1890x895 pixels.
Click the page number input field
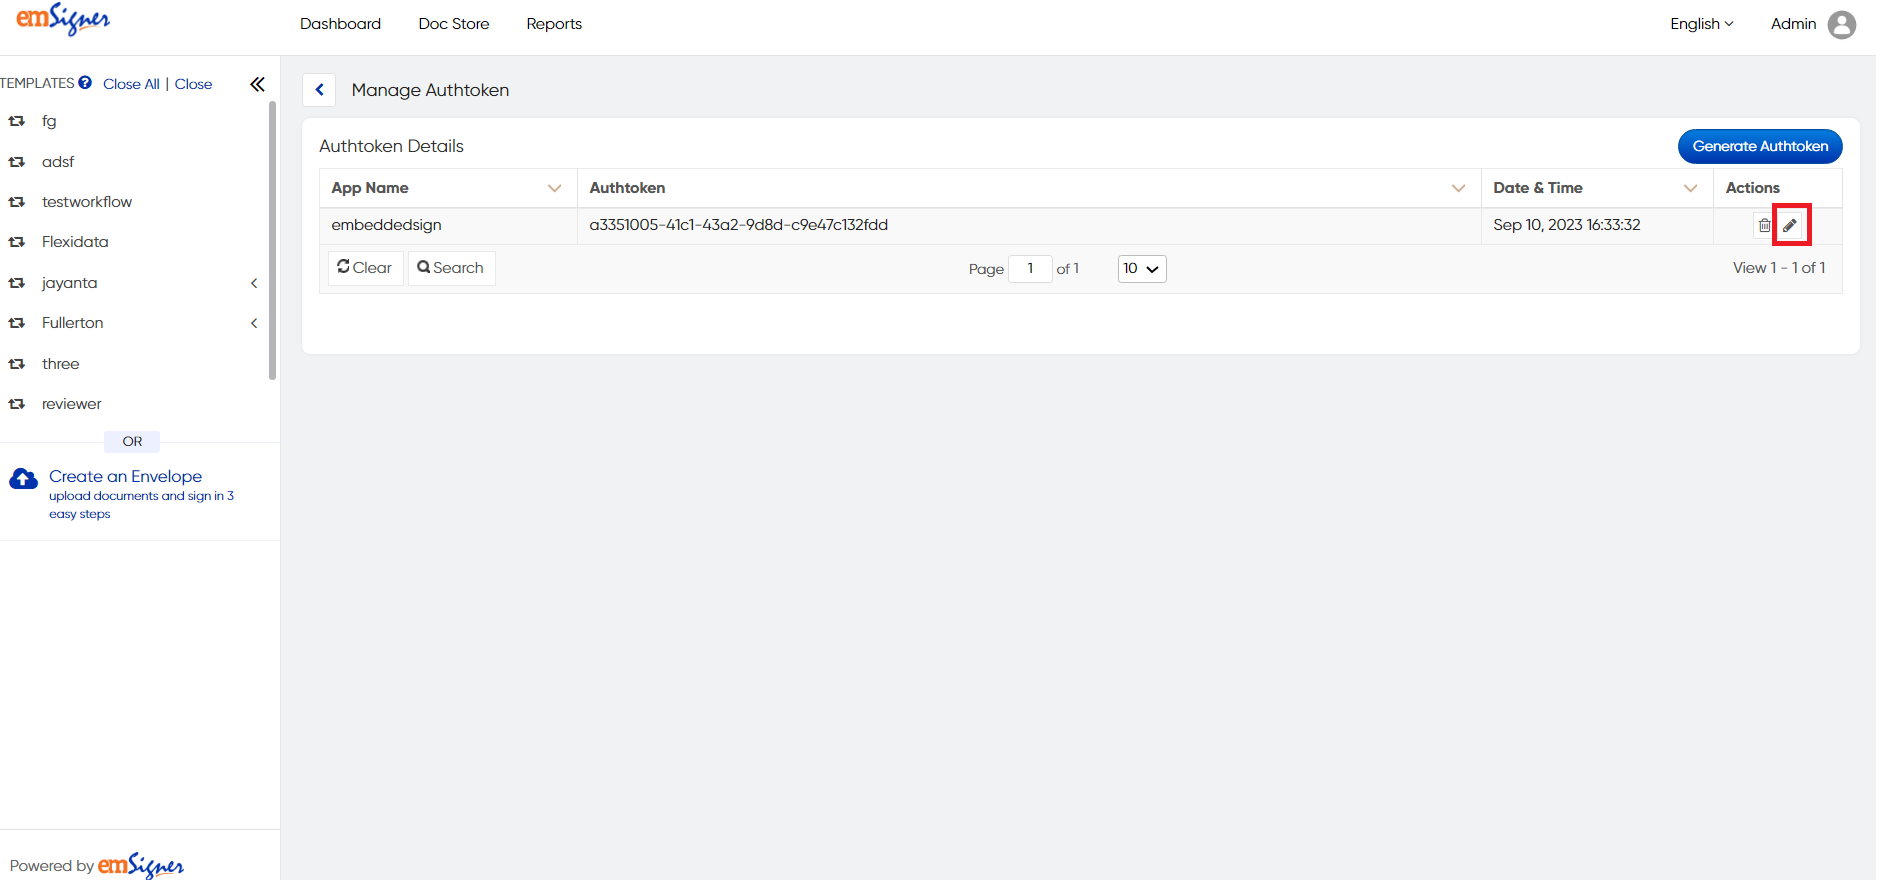tap(1030, 269)
